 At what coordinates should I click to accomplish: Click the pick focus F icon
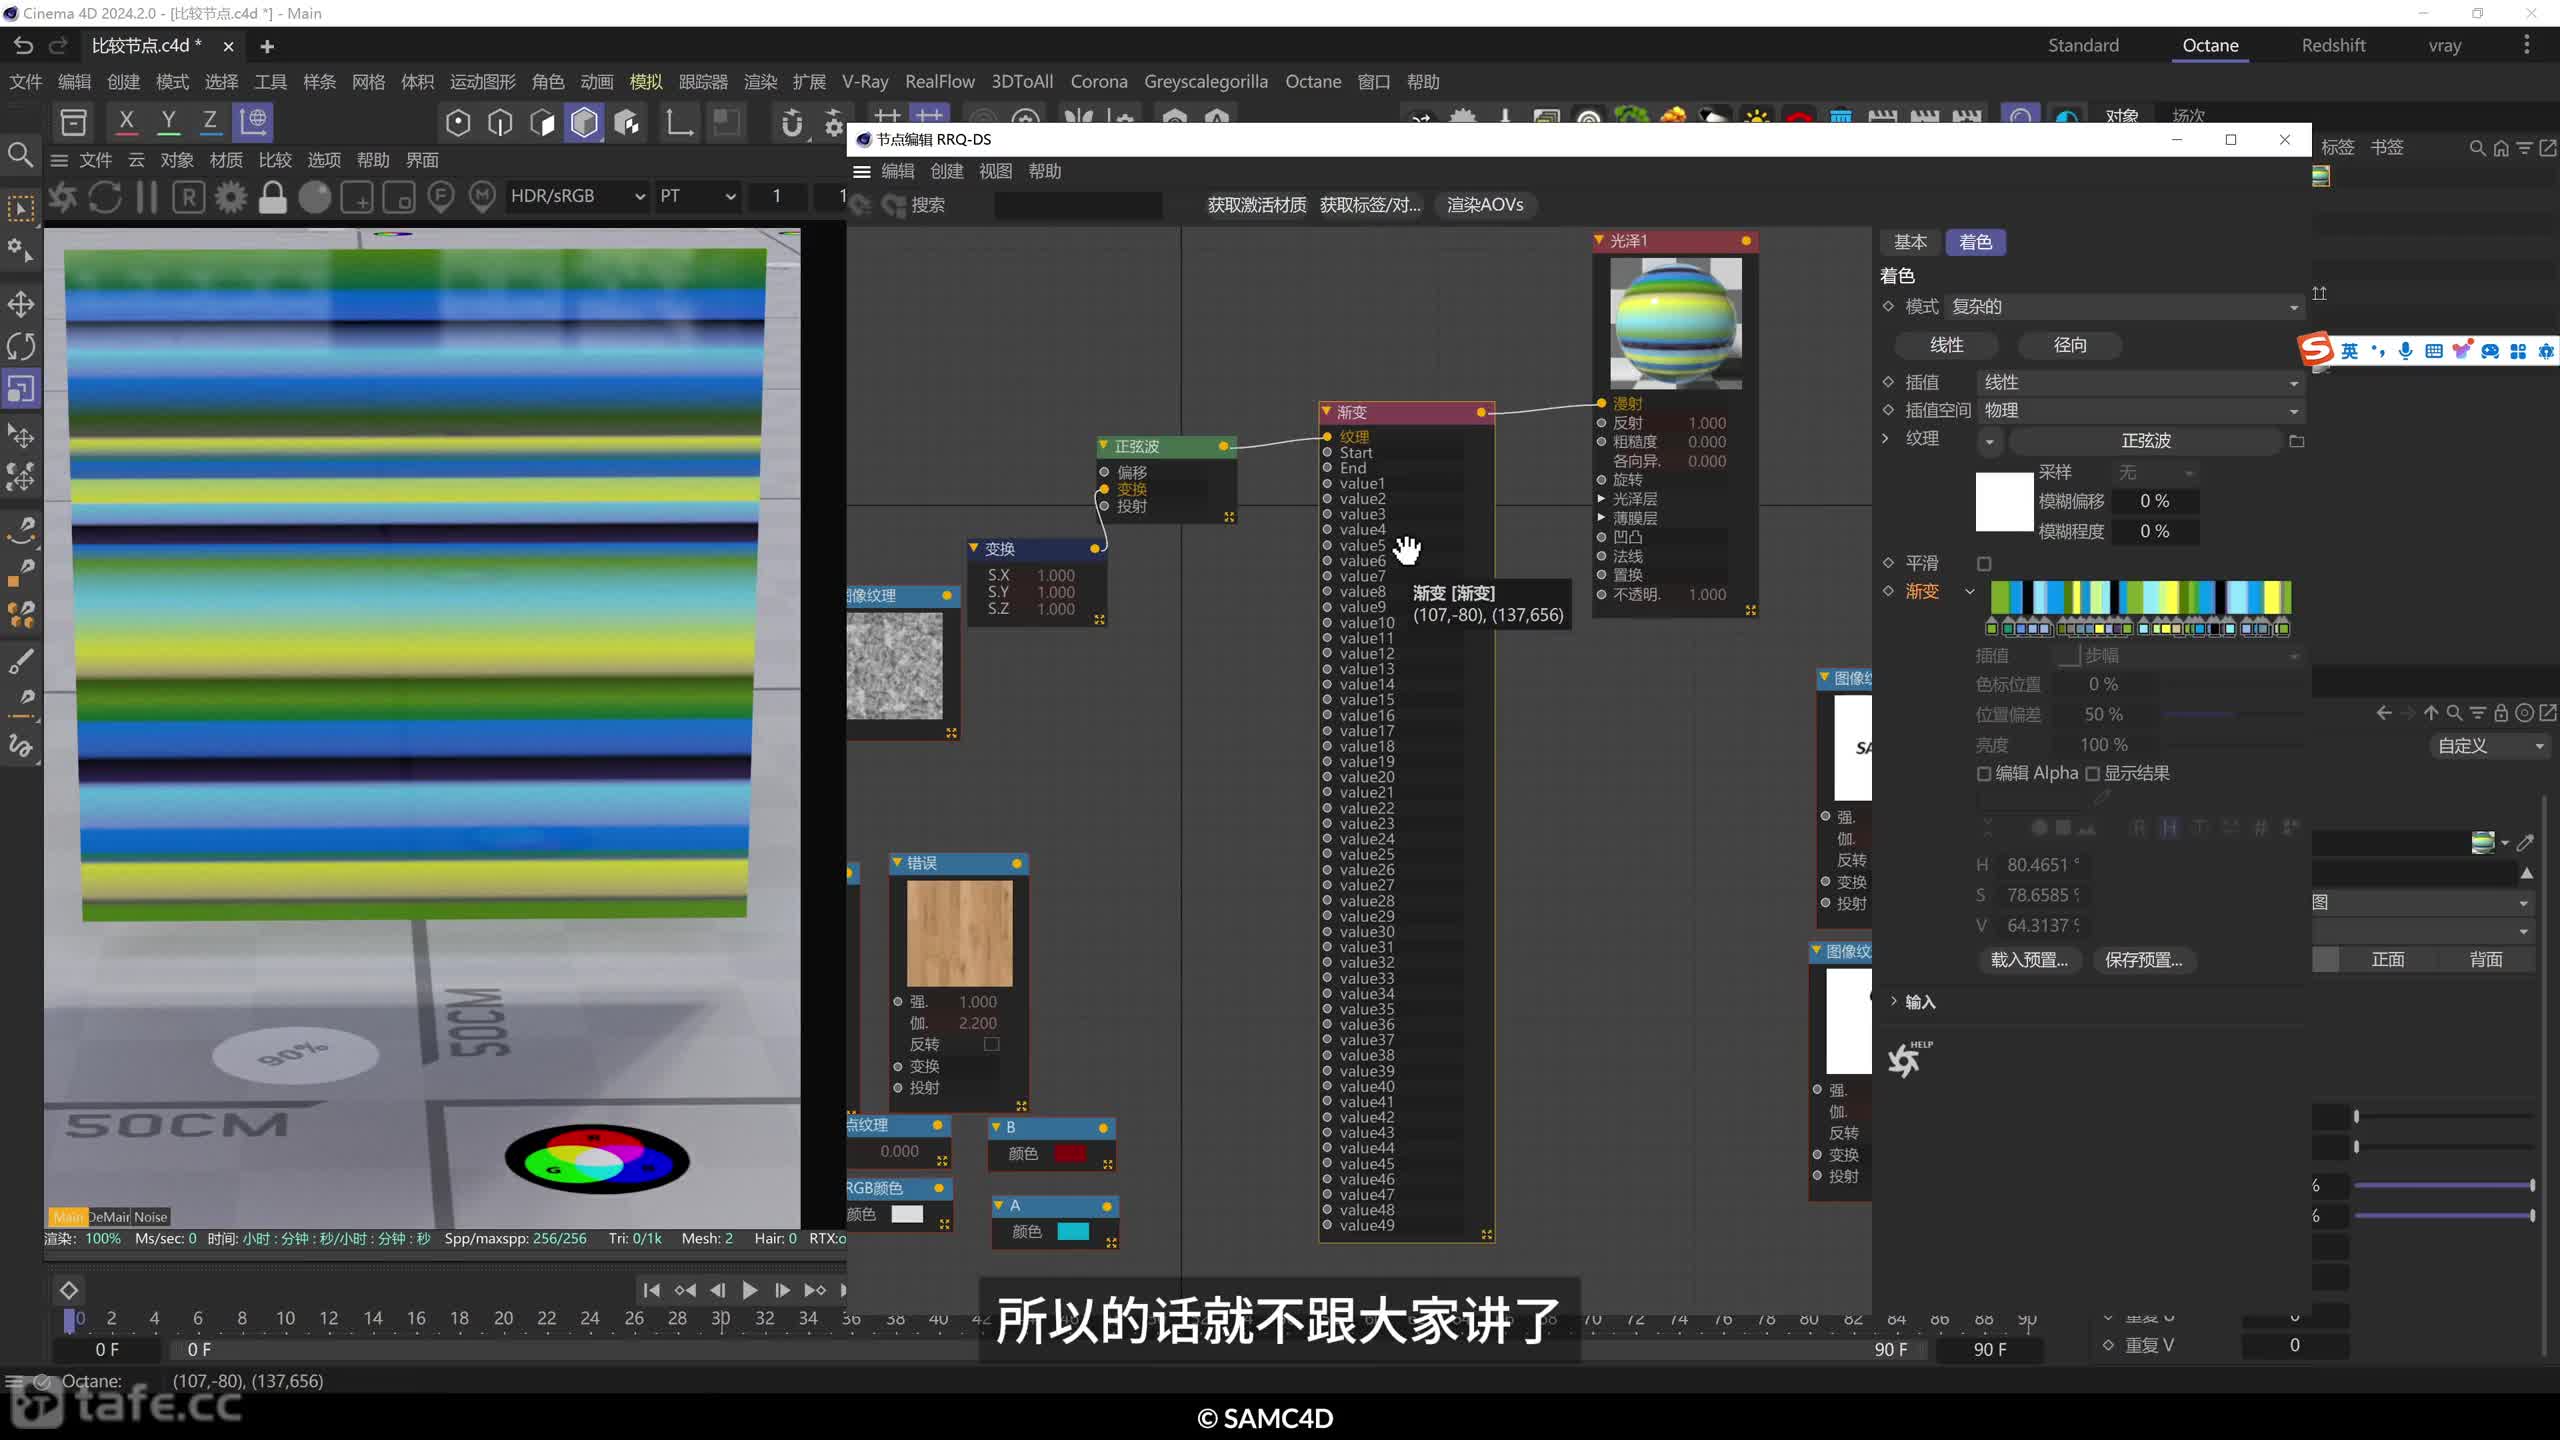[441, 197]
